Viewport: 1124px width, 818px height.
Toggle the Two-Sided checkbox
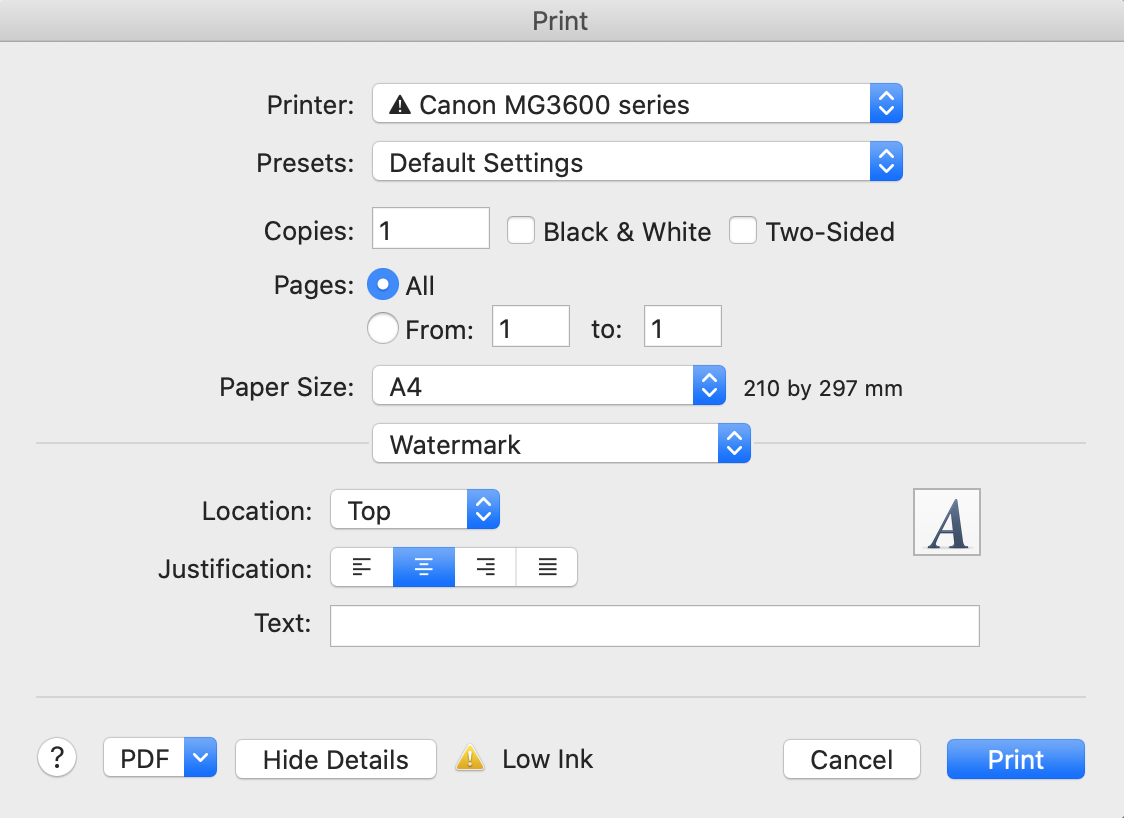click(743, 231)
